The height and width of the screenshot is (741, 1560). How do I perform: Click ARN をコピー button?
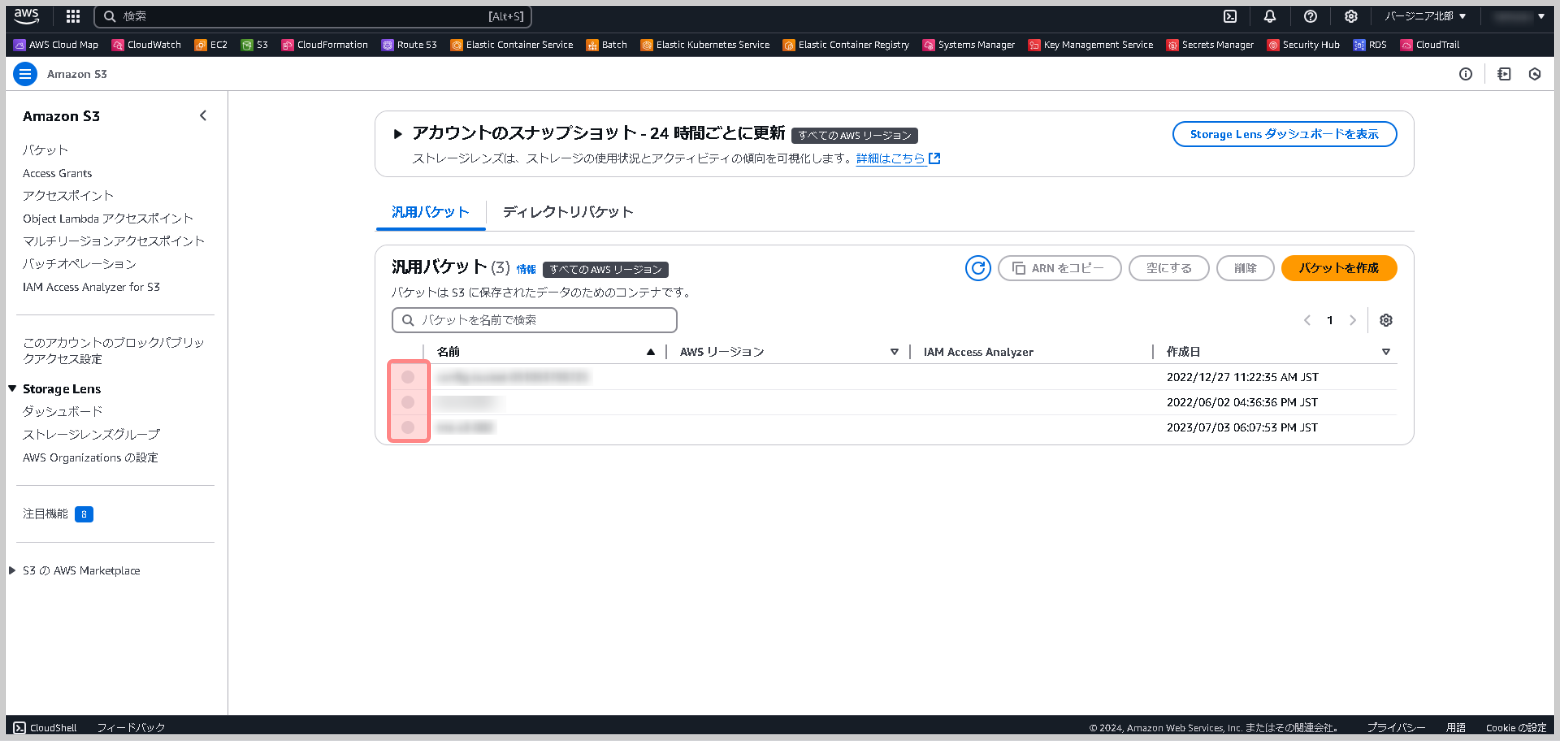pos(1060,268)
